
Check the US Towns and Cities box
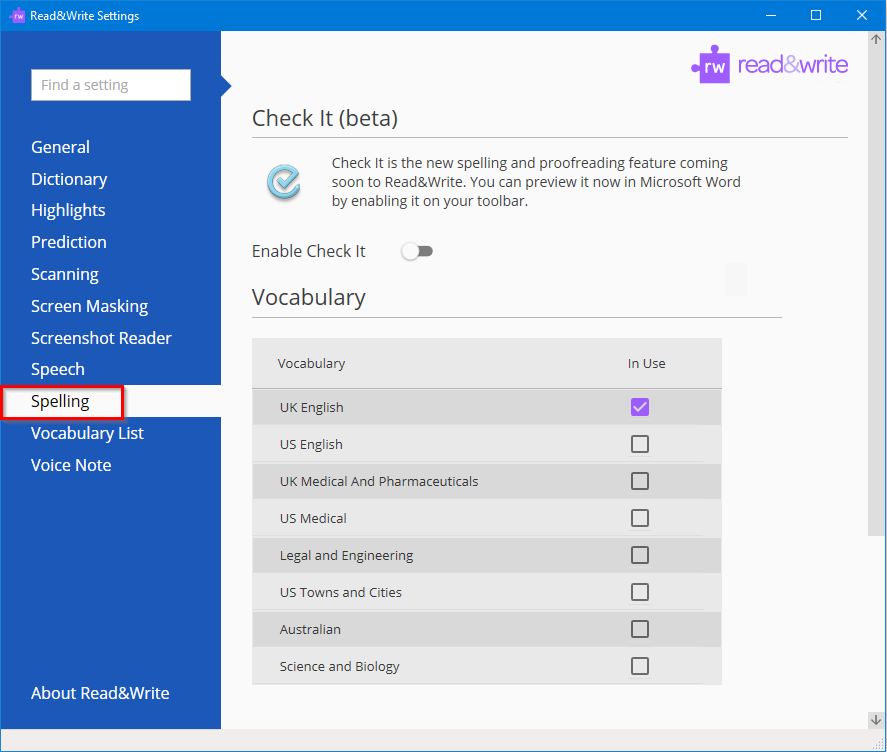point(640,592)
